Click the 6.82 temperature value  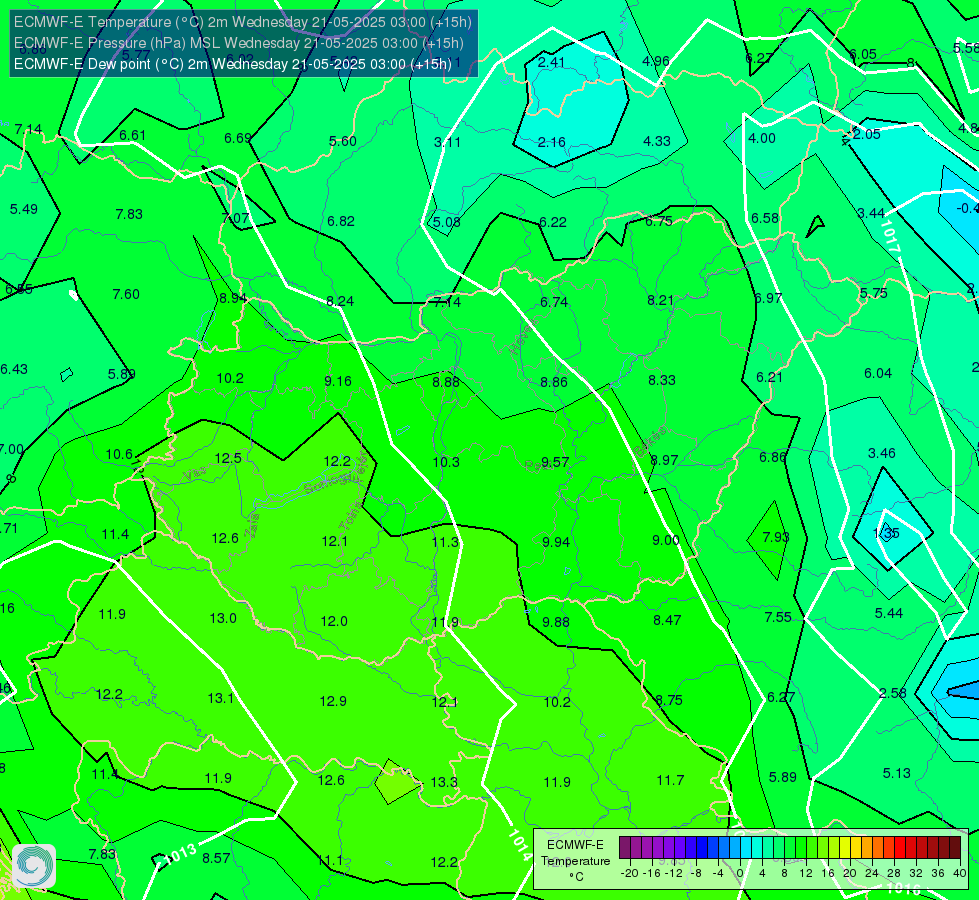(x=341, y=221)
